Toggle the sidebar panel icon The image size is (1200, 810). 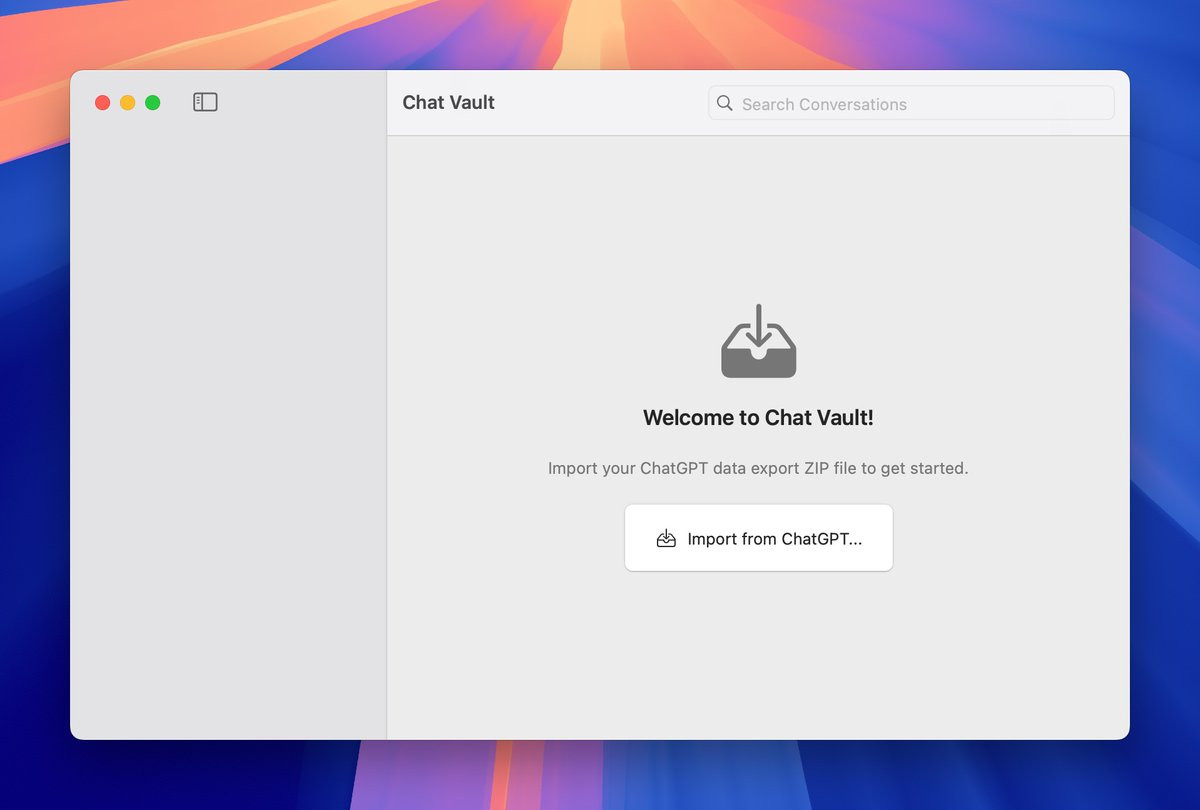[205, 102]
